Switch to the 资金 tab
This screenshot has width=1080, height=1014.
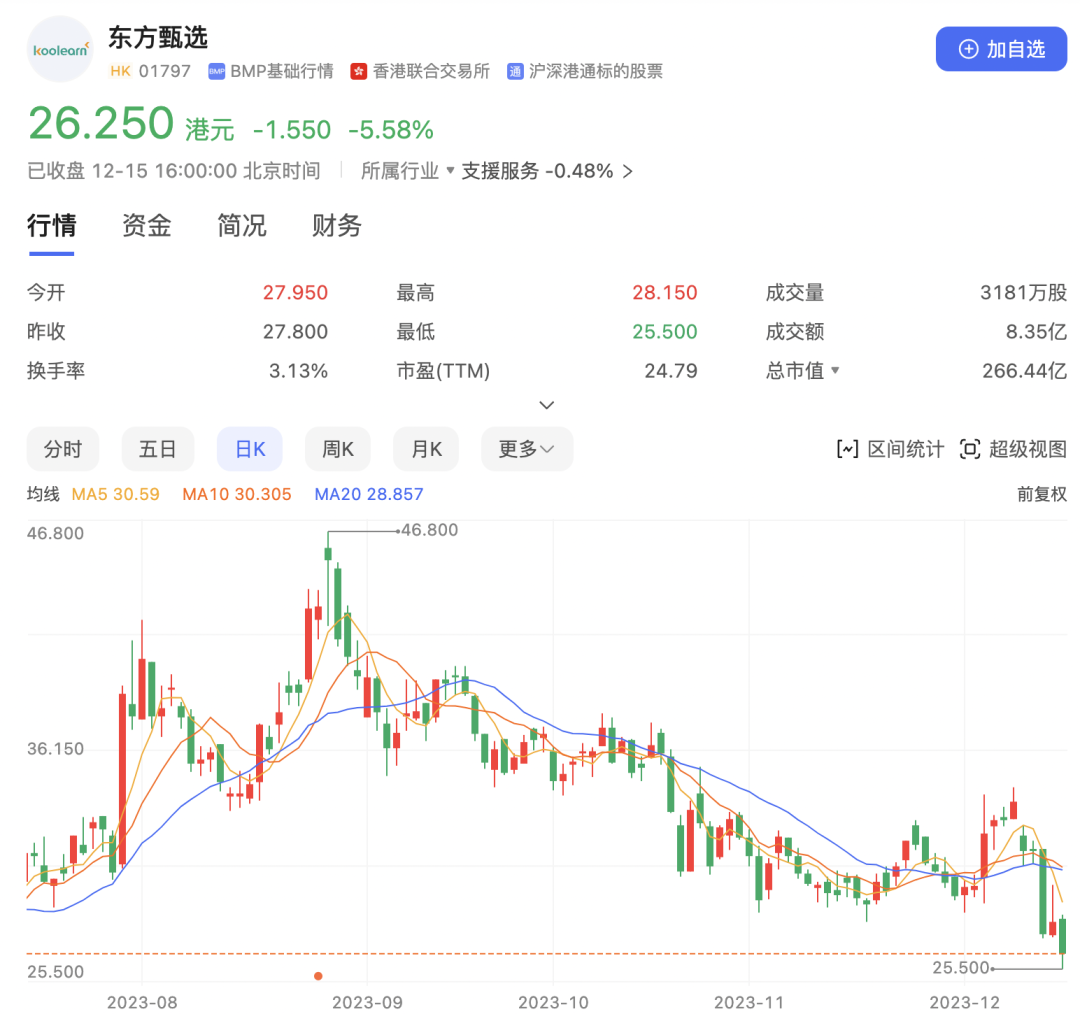[147, 226]
